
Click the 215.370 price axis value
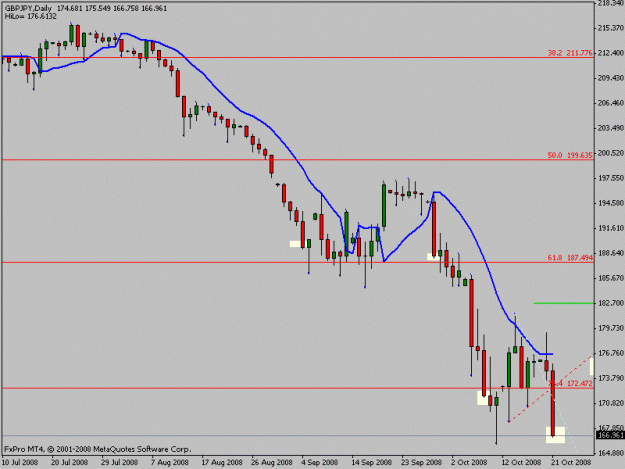pos(611,28)
